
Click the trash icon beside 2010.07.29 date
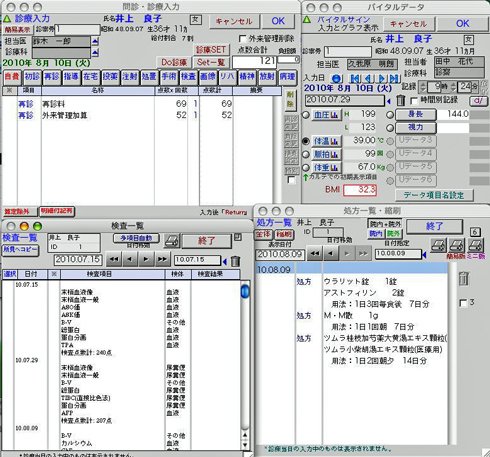pyautogui.click(x=400, y=100)
